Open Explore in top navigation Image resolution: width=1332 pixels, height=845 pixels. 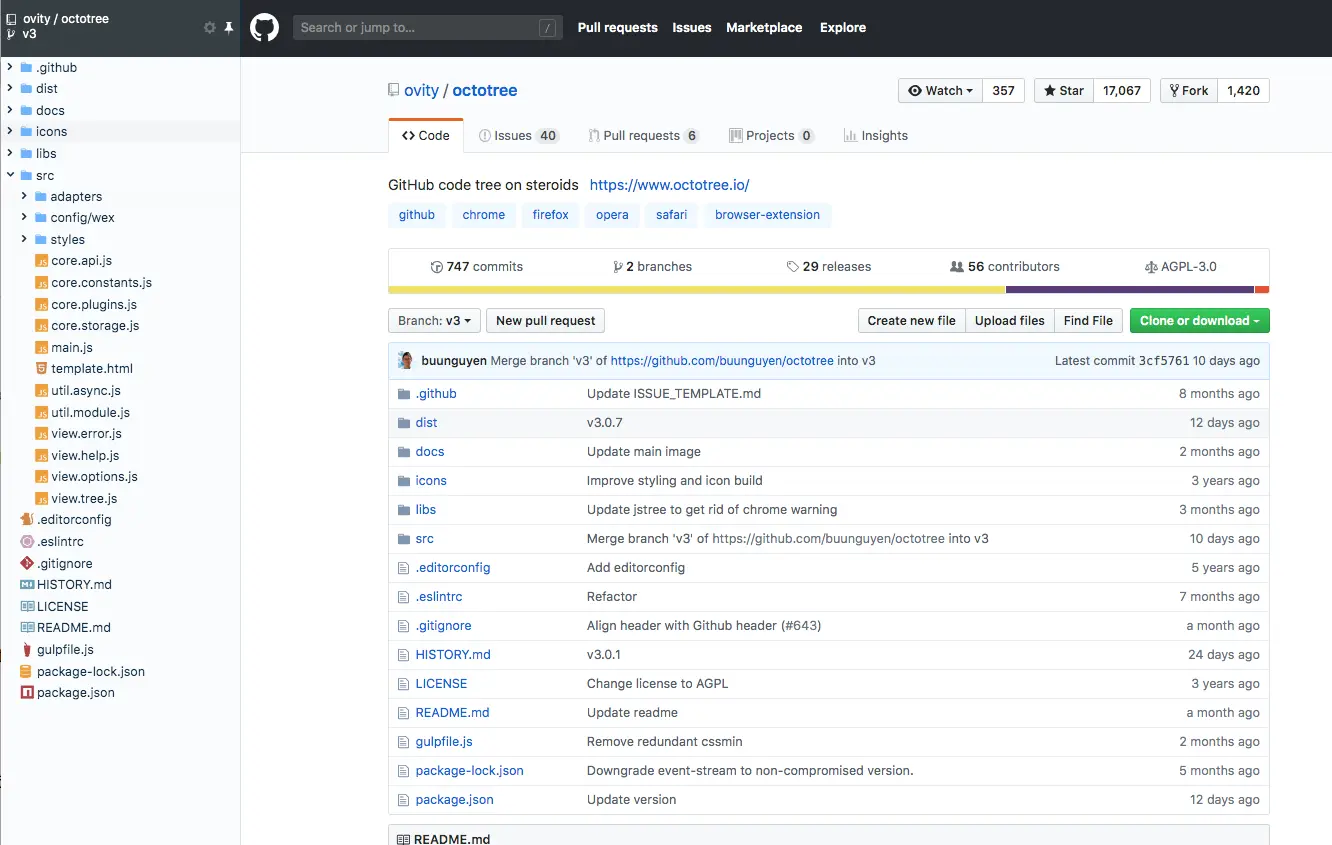843,28
